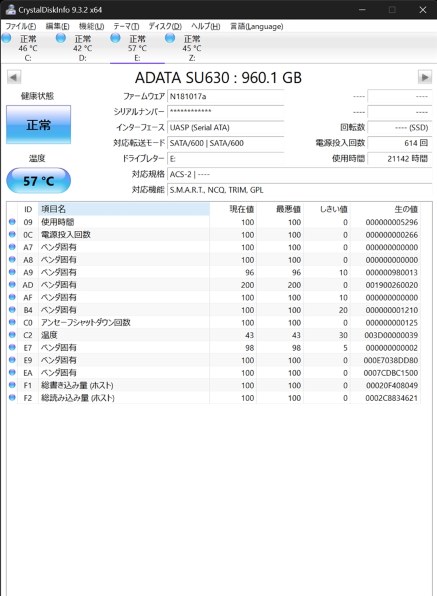Click the 使用時間 value 21142 時間

(400, 159)
